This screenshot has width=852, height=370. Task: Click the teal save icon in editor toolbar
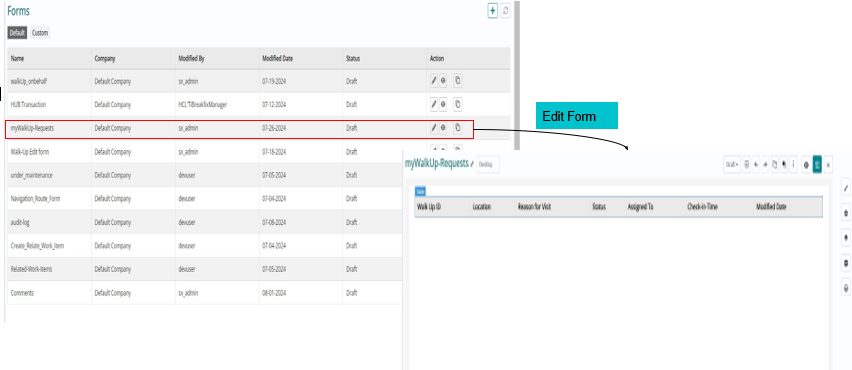817,165
